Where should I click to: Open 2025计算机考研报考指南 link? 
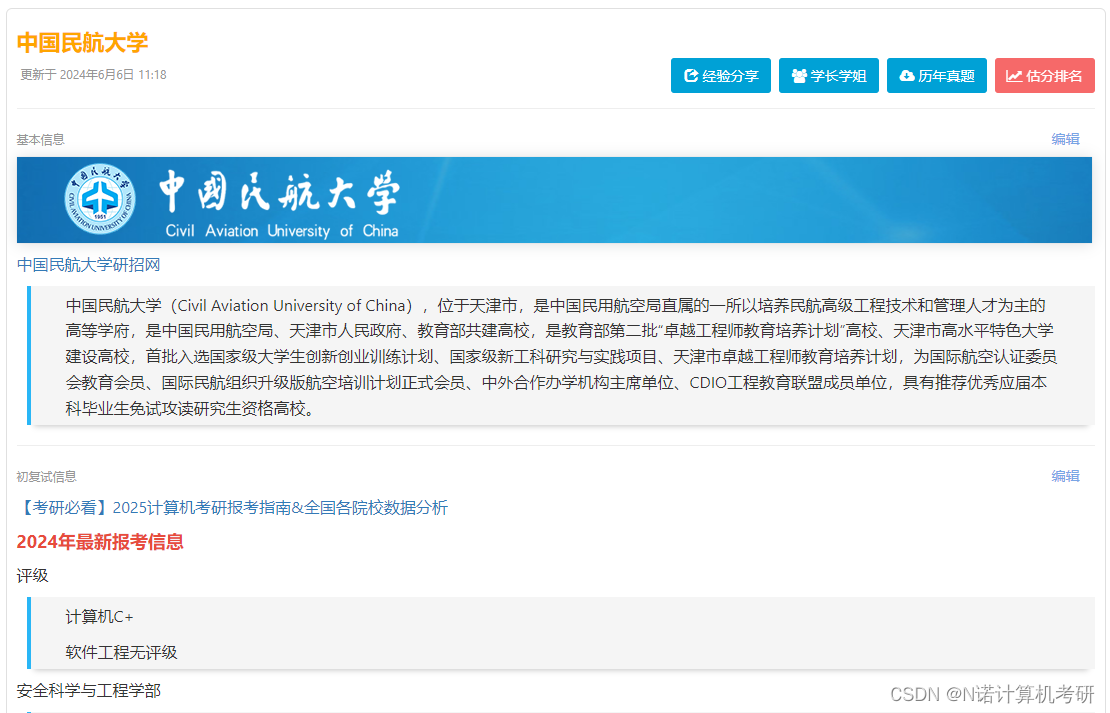[x=232, y=508]
